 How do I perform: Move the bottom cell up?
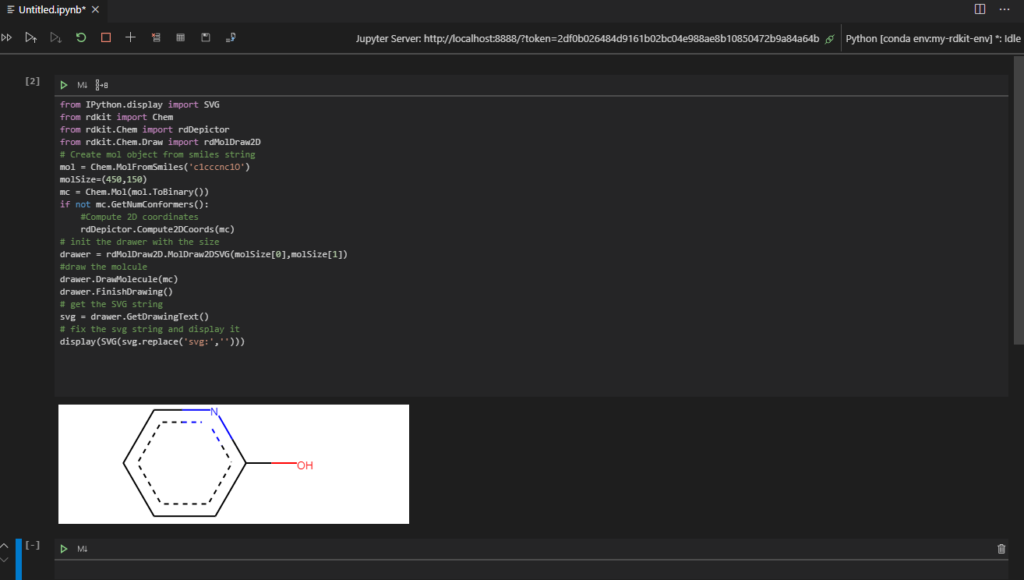pos(5,545)
